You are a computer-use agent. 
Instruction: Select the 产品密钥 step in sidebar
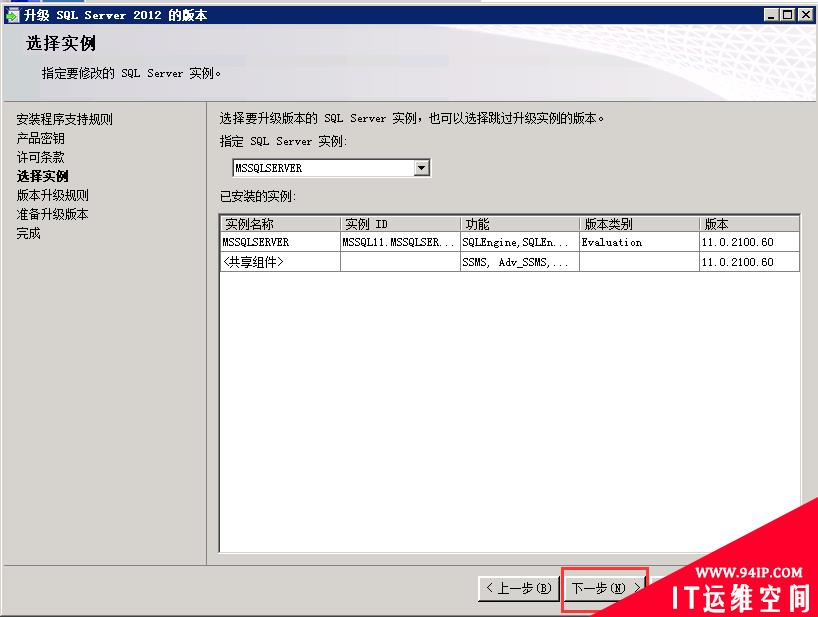(40, 138)
